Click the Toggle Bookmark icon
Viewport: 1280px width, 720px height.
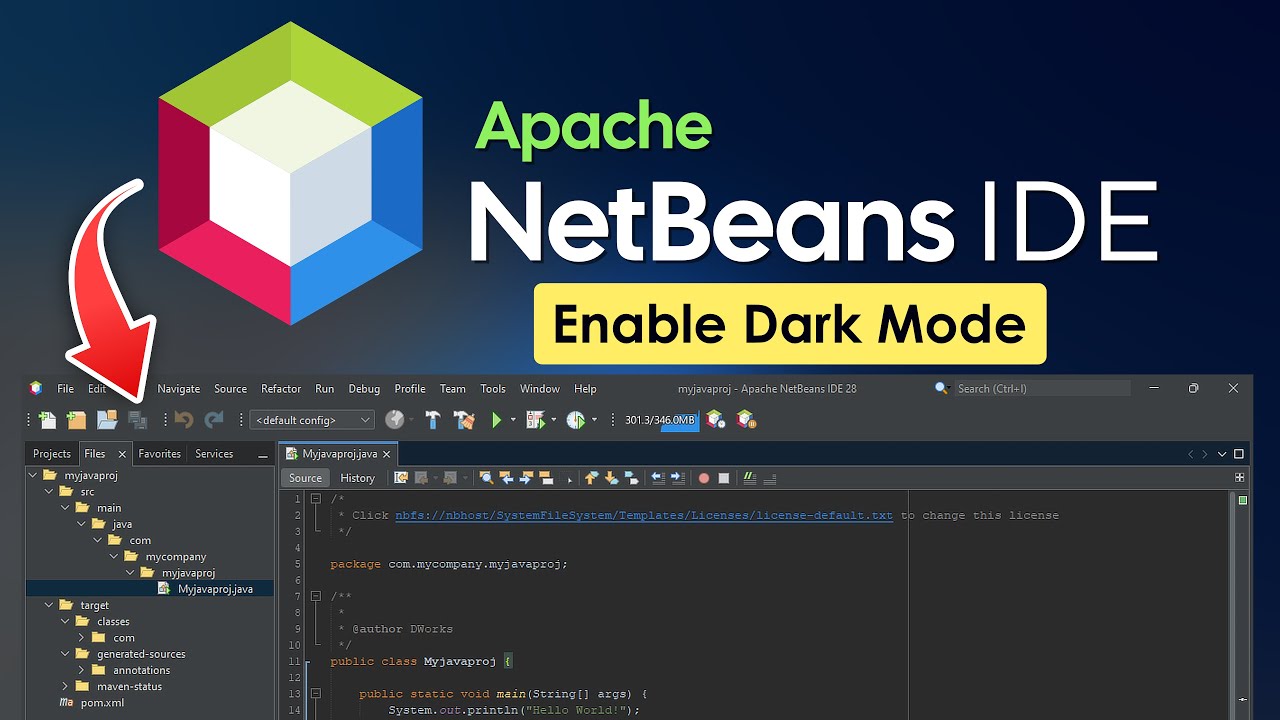pos(631,478)
